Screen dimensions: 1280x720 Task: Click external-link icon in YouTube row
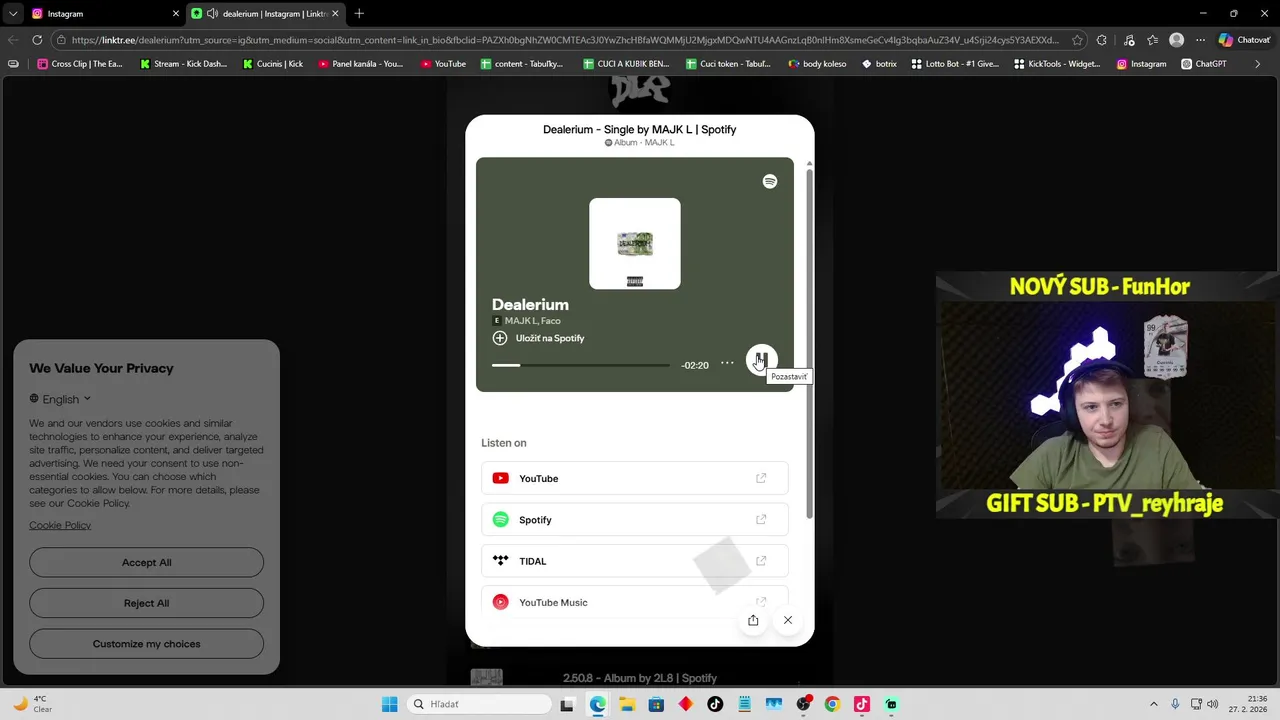pos(761,478)
